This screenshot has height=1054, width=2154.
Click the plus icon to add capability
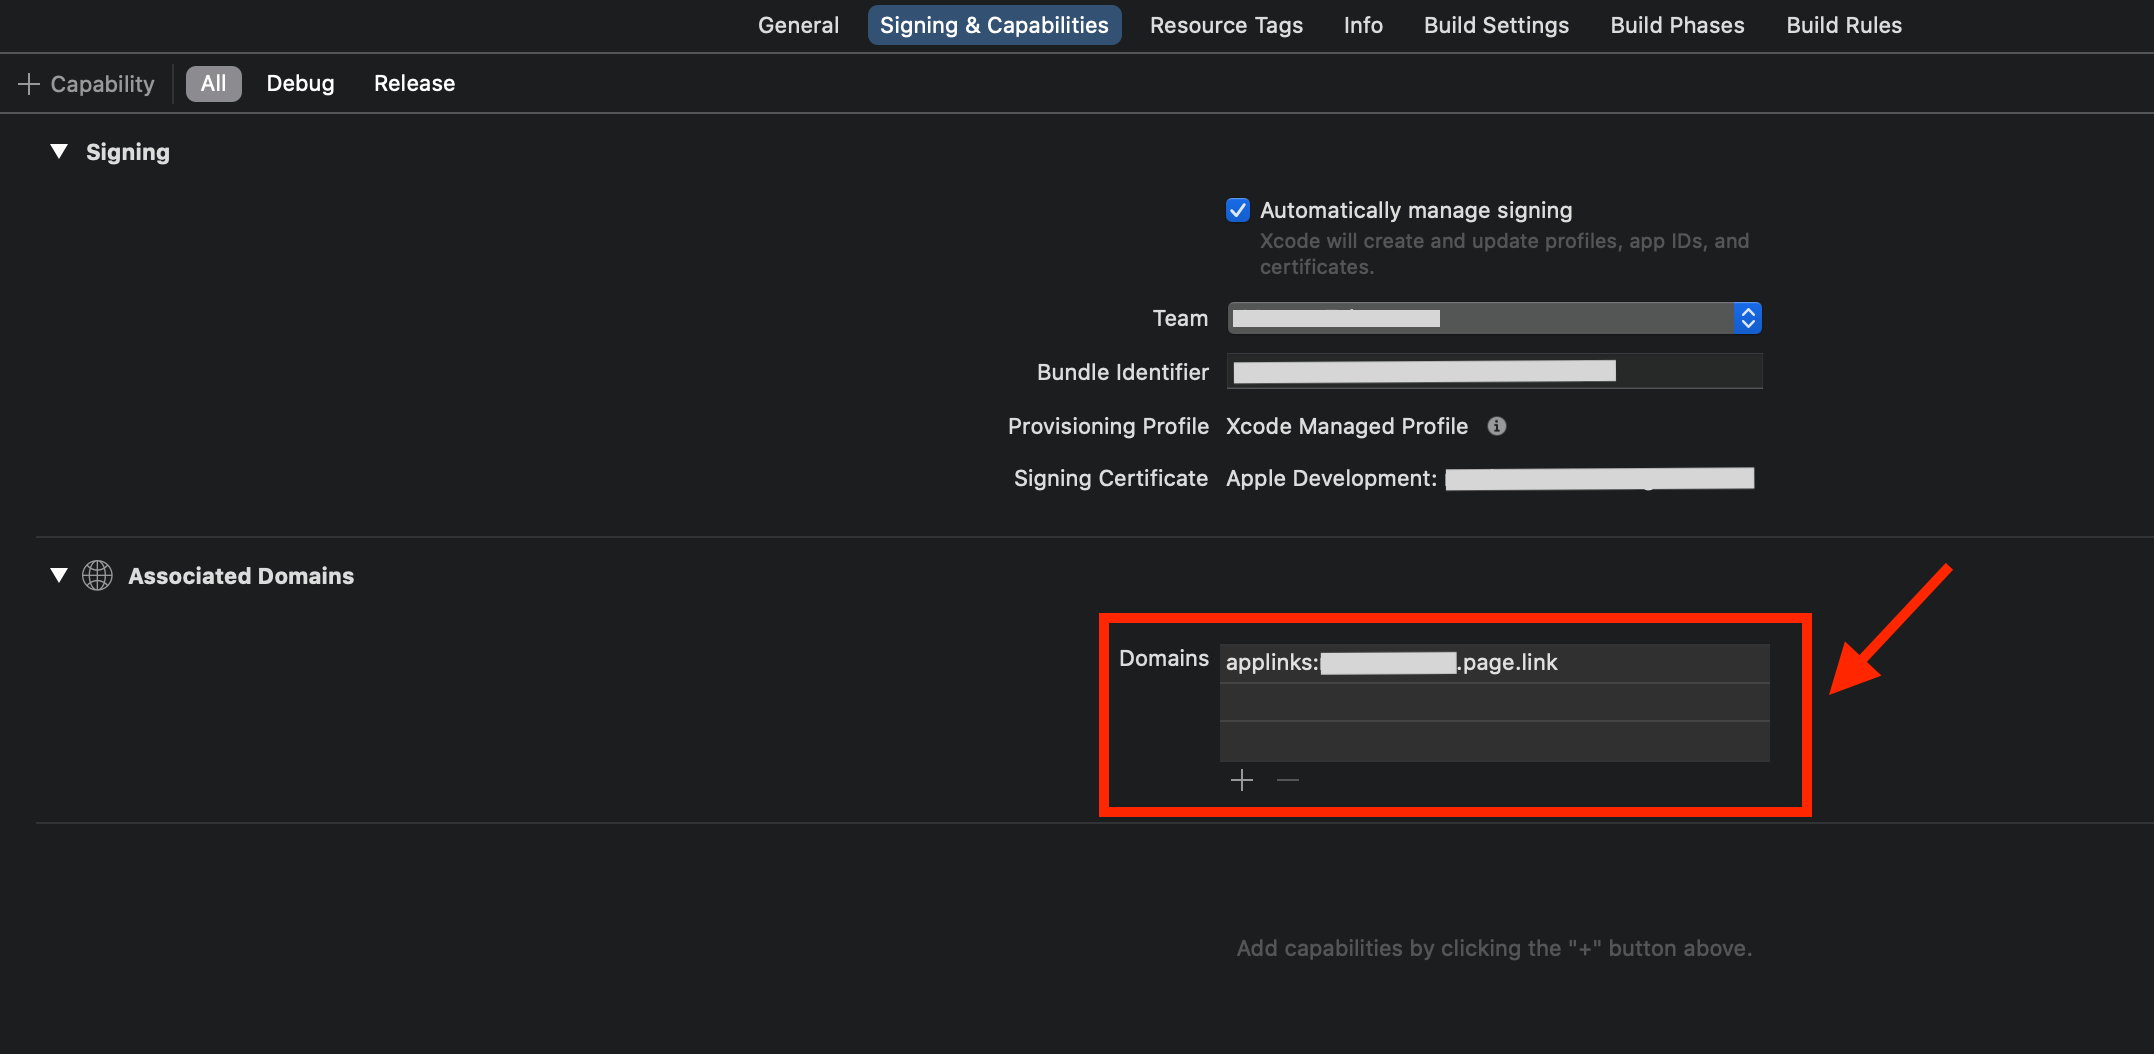coord(29,84)
